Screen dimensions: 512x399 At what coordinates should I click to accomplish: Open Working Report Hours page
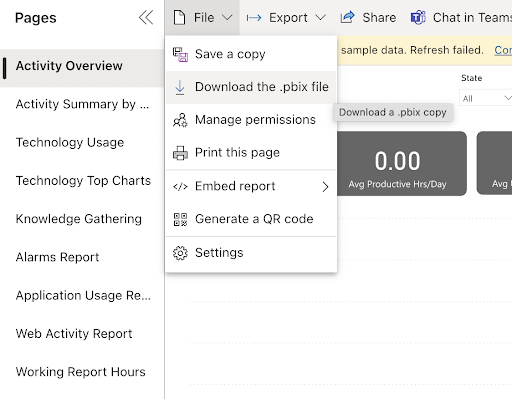click(x=82, y=372)
